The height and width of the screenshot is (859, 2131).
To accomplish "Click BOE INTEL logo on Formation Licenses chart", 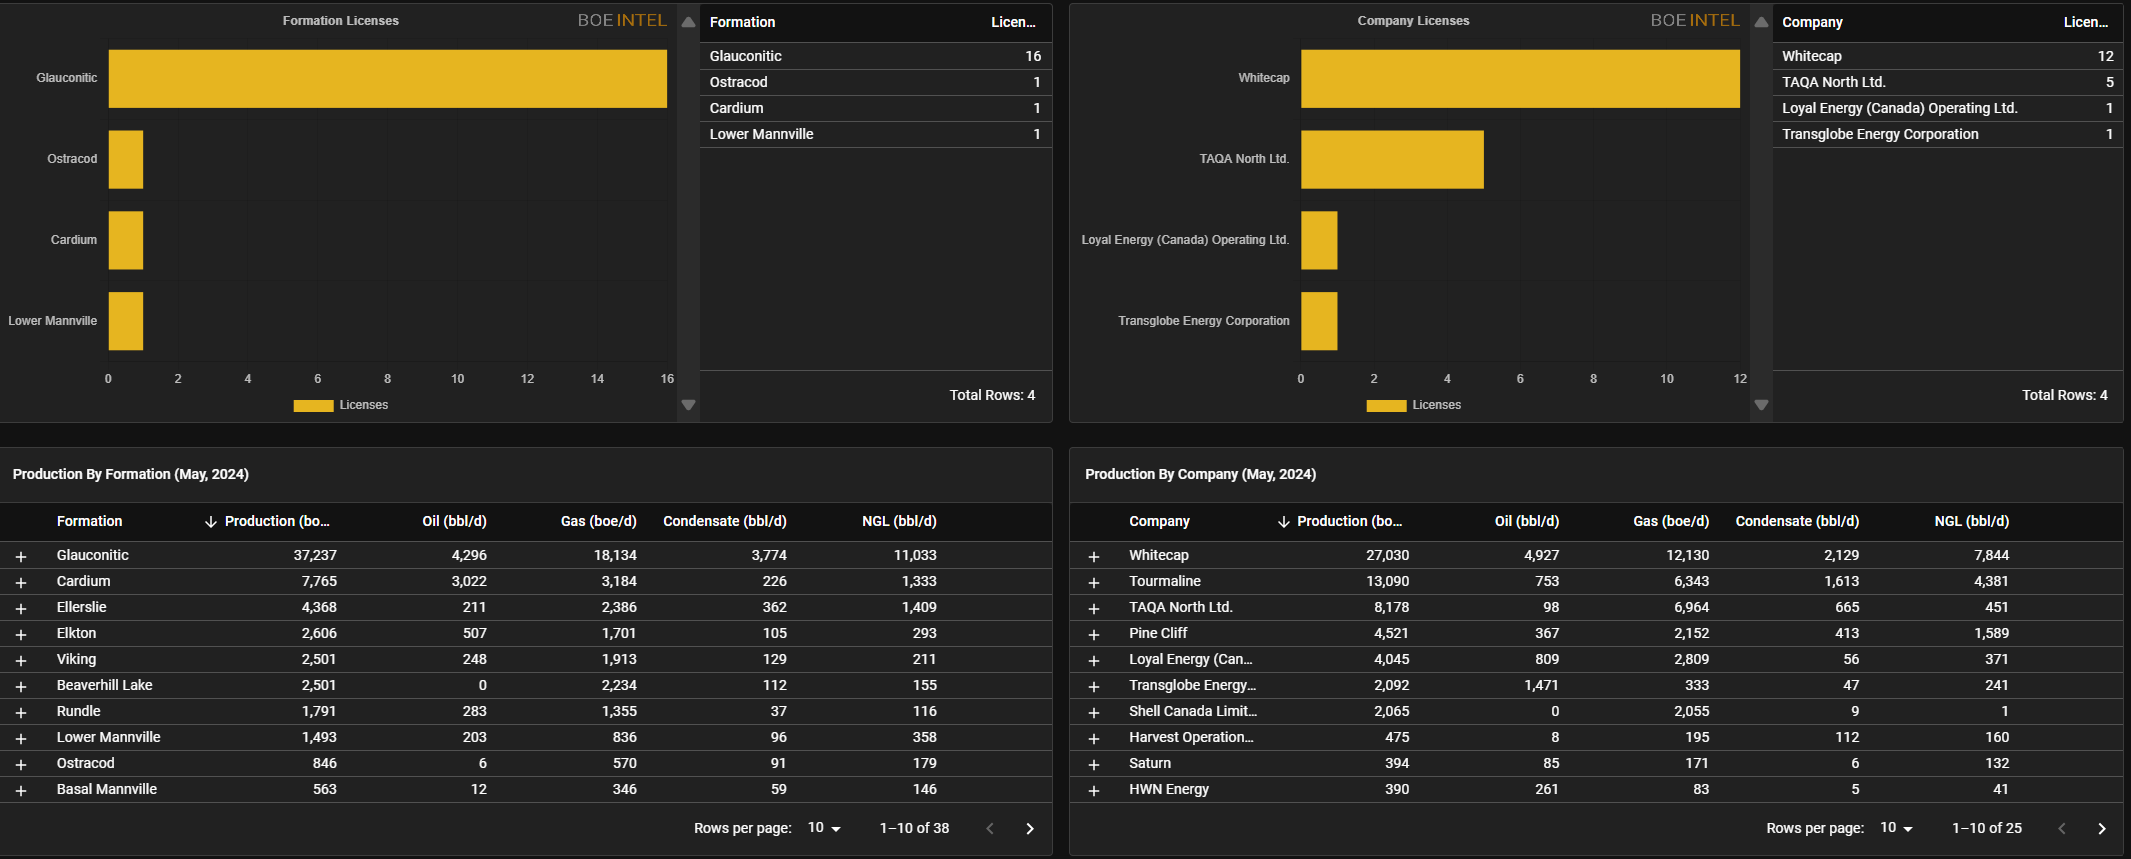I will tap(622, 20).
